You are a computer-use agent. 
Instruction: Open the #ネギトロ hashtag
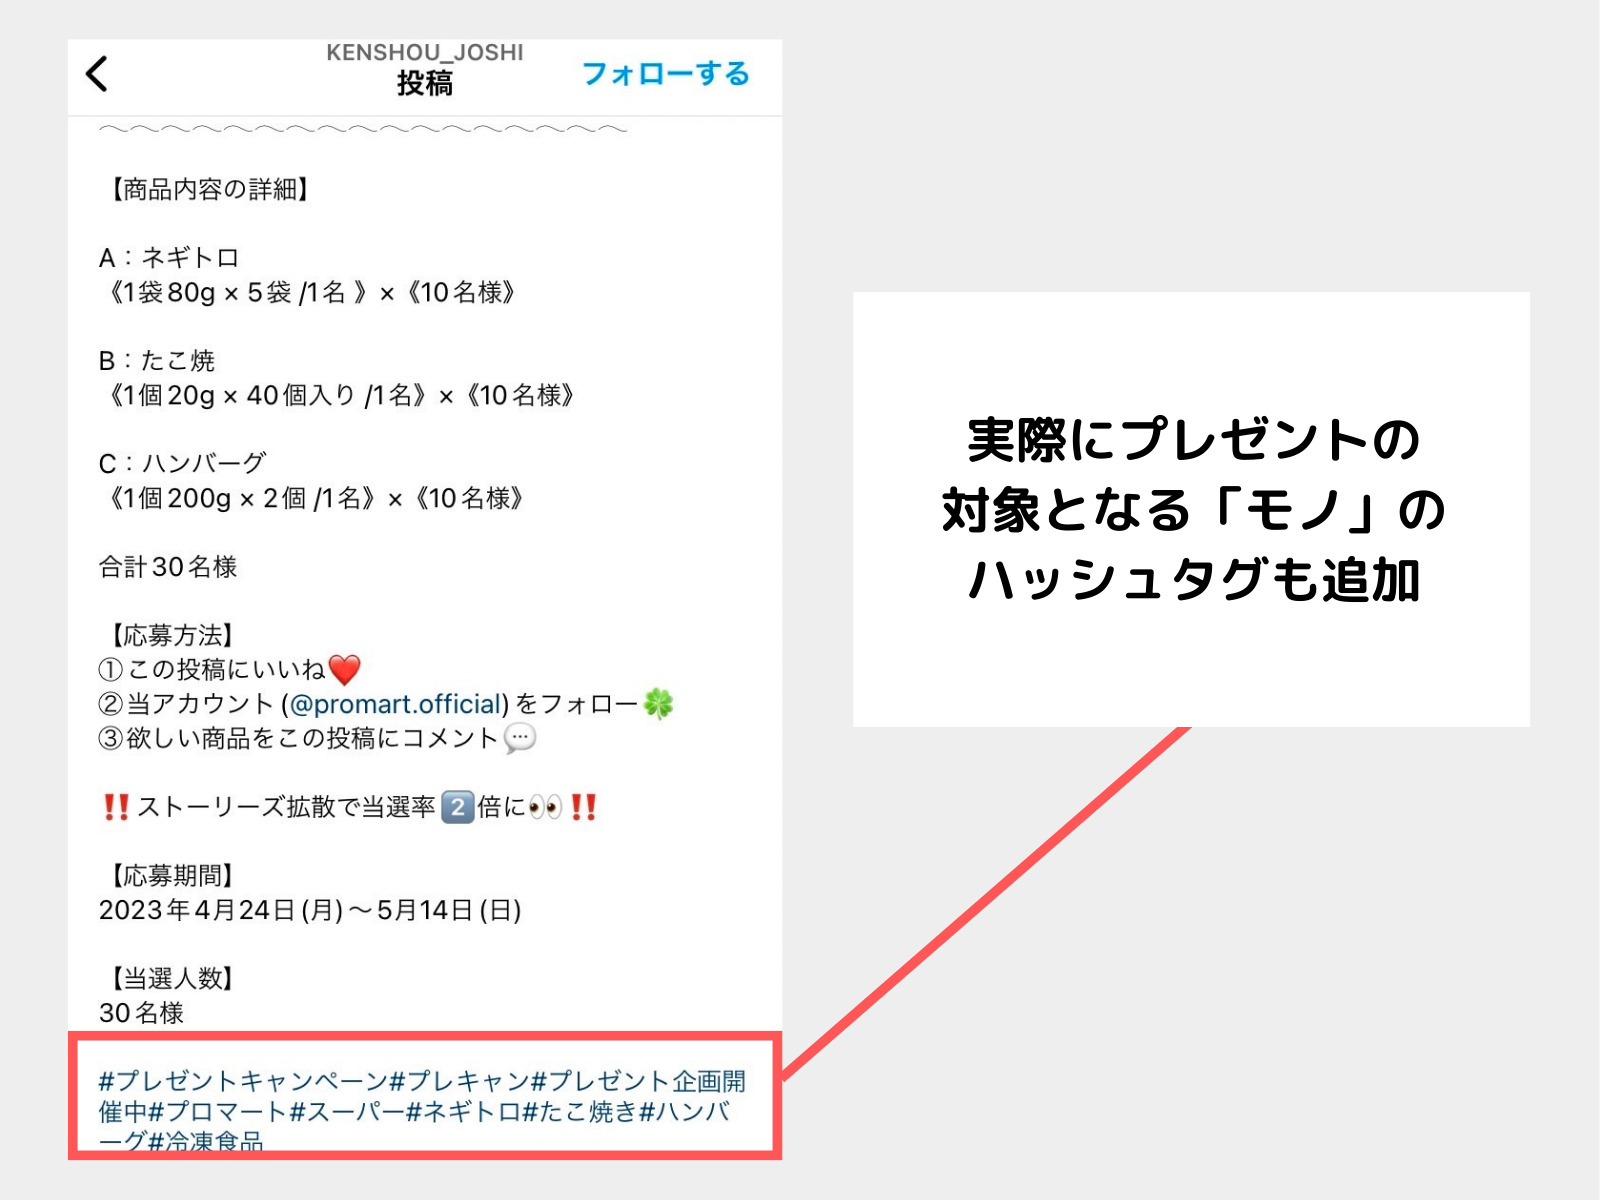point(463,1112)
